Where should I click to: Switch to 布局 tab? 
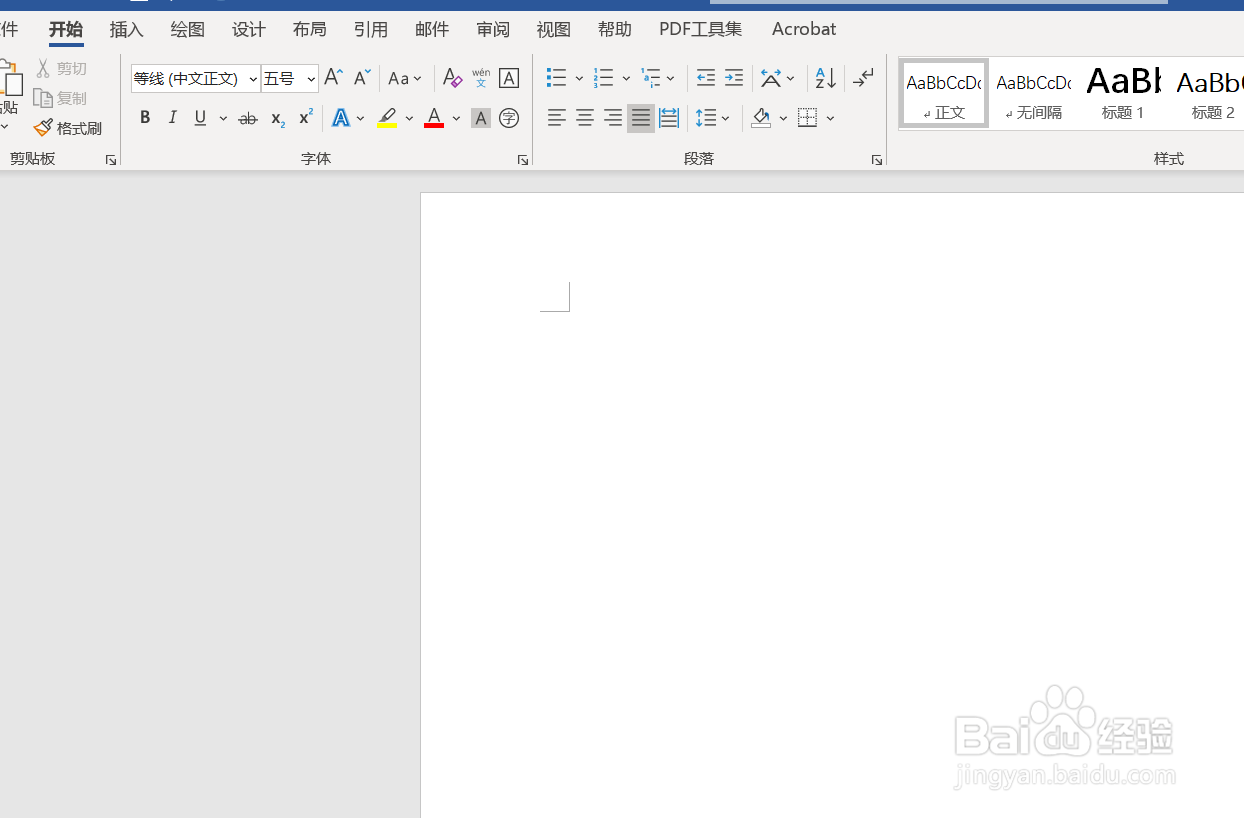(310, 29)
